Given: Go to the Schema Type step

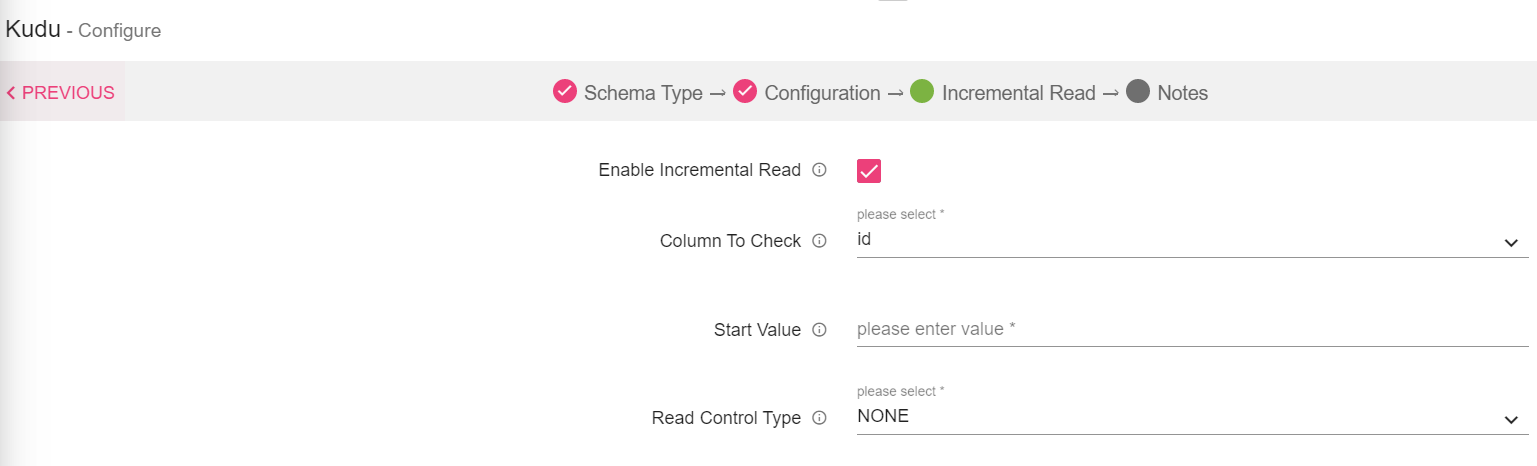Looking at the screenshot, I should click(x=643, y=93).
